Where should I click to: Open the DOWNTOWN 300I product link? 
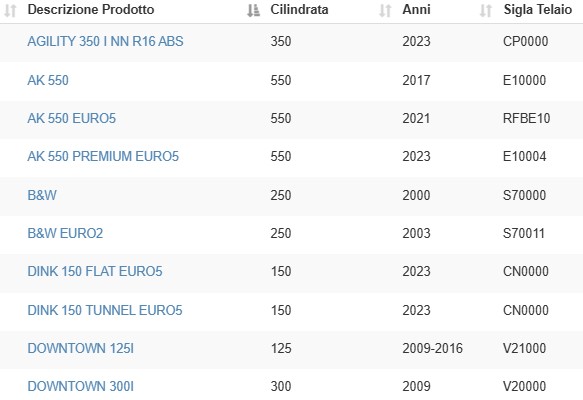coord(81,386)
